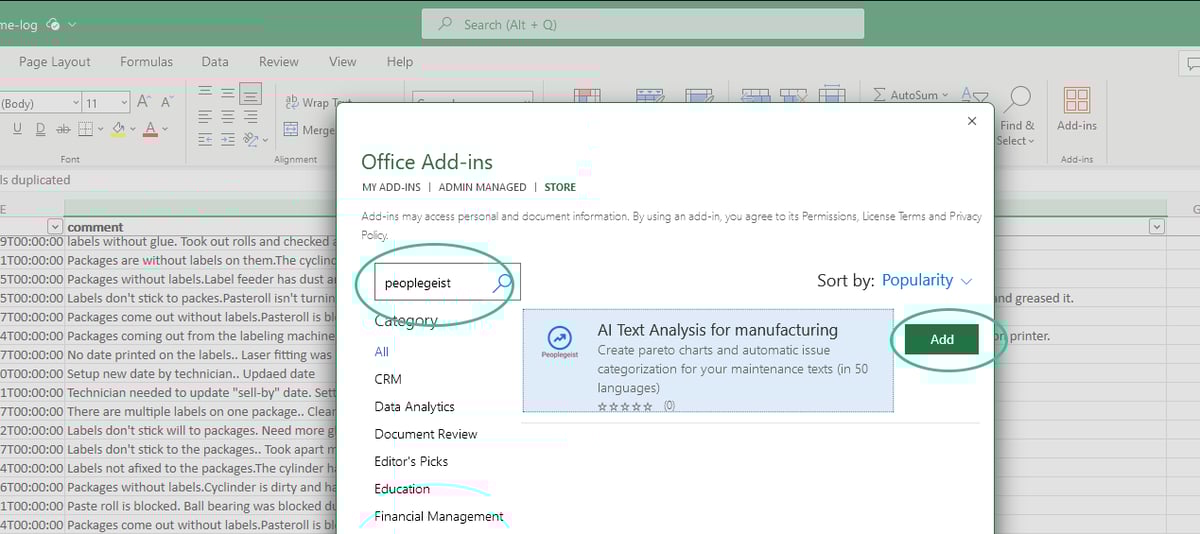Select the Editor's Picks category

[x=411, y=461]
